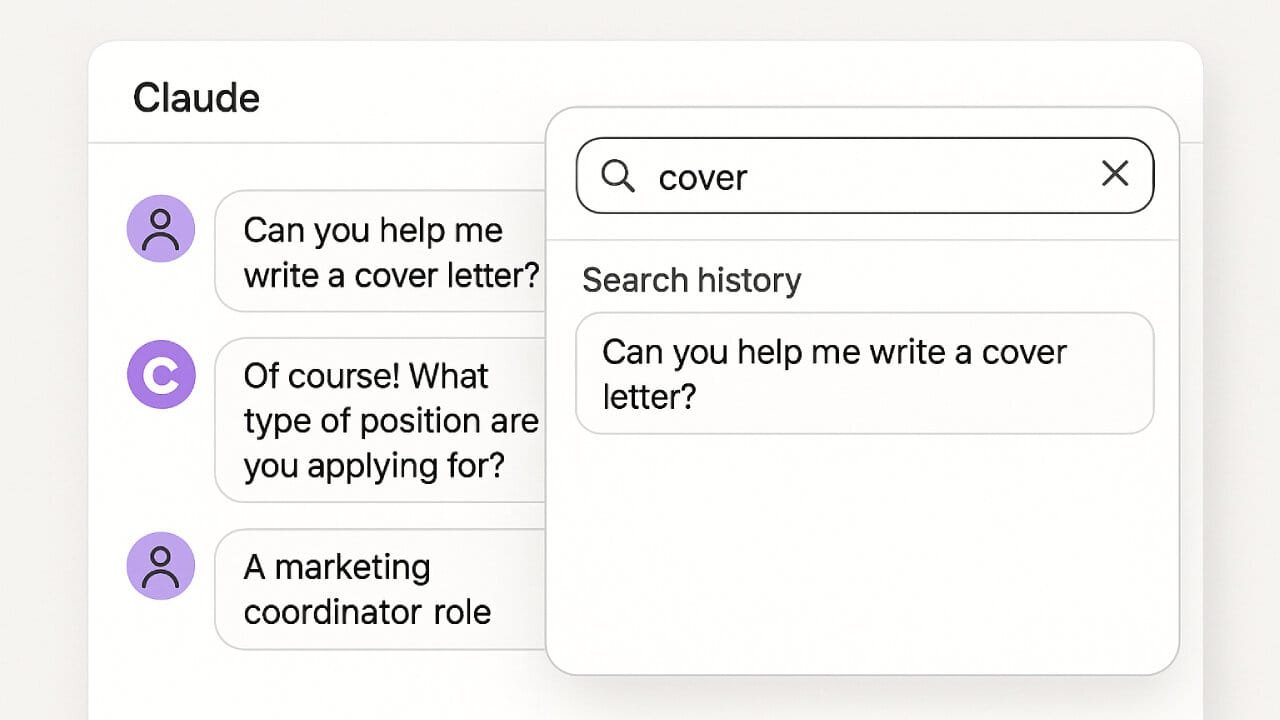Open the "Can you help me write a cover letter?" search result

pos(865,373)
